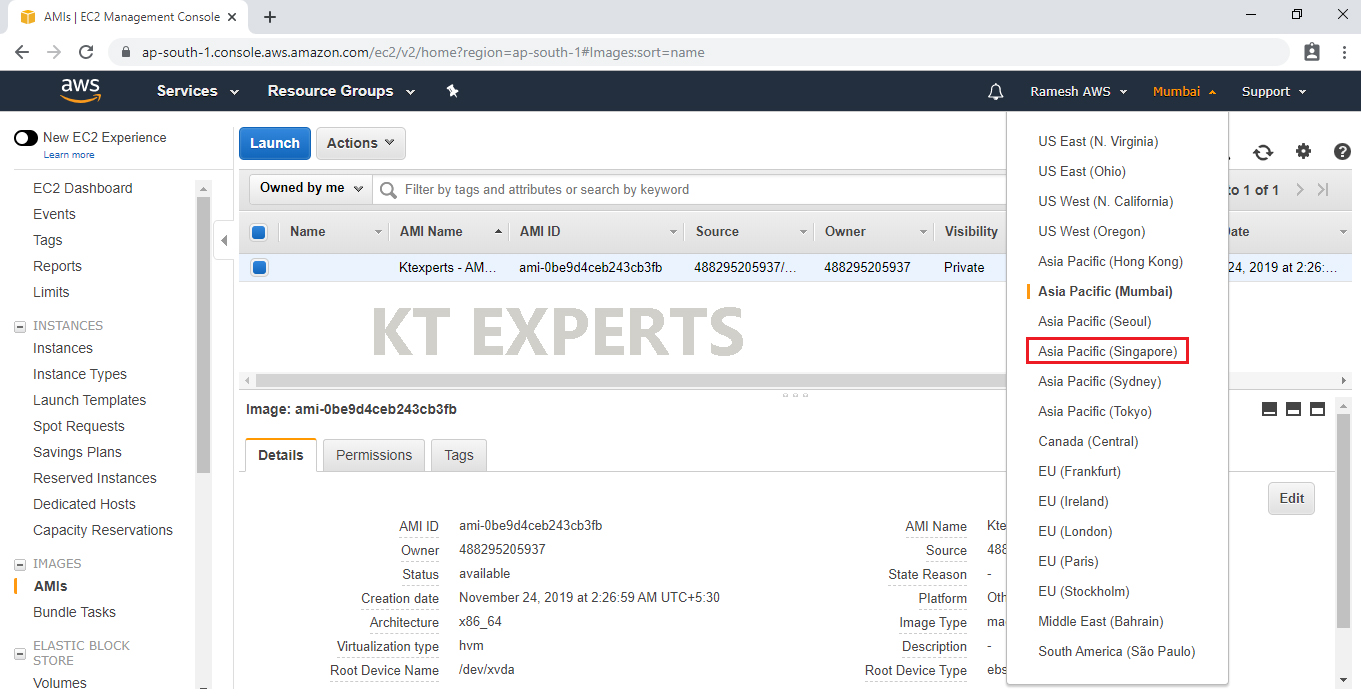Open the Name column filter arrow
This screenshot has height=698, width=1361.
[379, 232]
